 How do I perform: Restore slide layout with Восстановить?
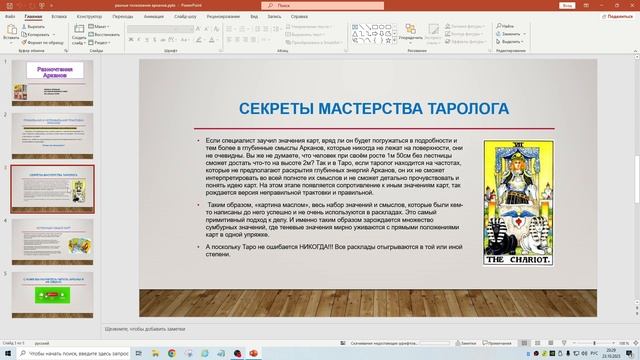[104, 35]
